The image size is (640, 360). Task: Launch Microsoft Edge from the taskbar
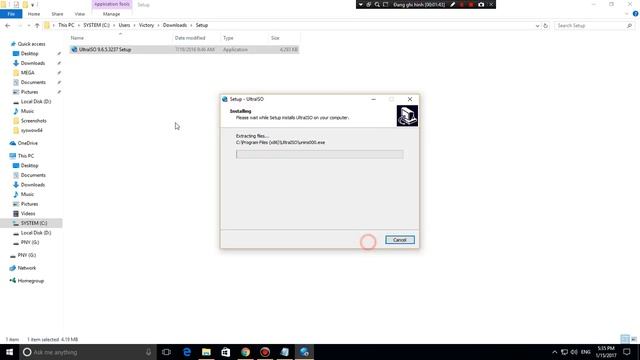pos(187,352)
